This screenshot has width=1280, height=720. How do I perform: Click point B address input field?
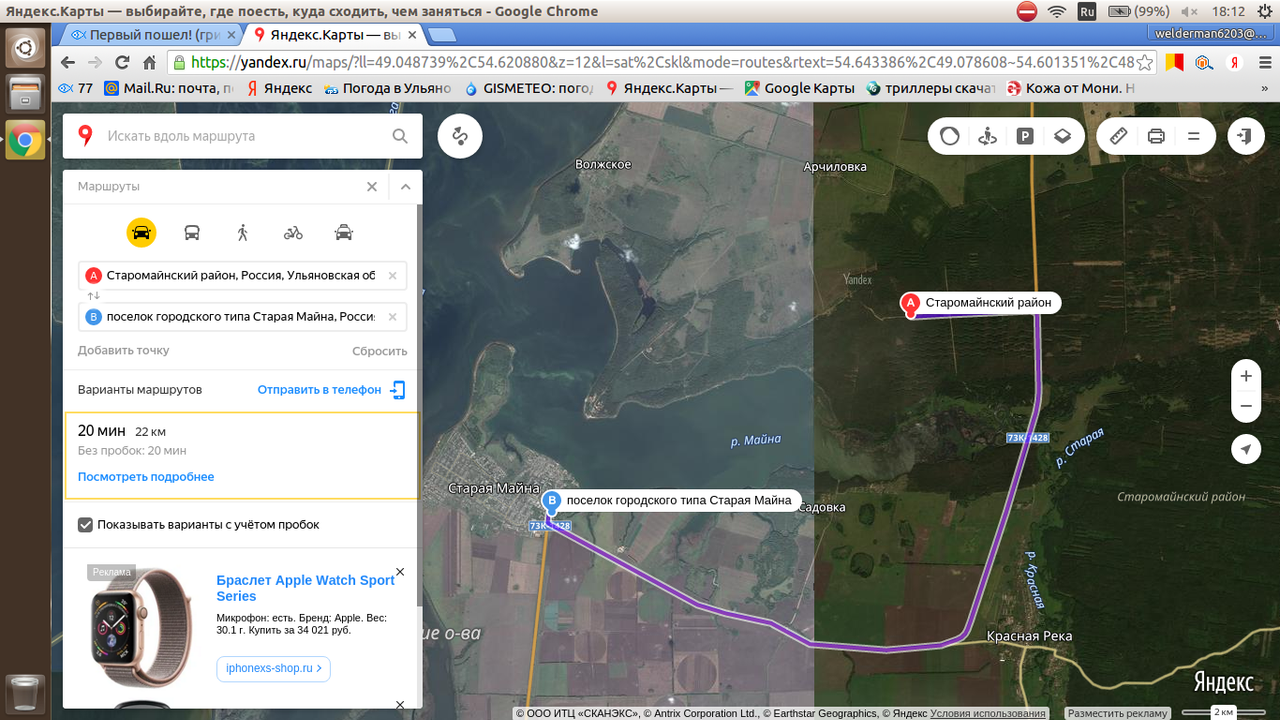(242, 317)
